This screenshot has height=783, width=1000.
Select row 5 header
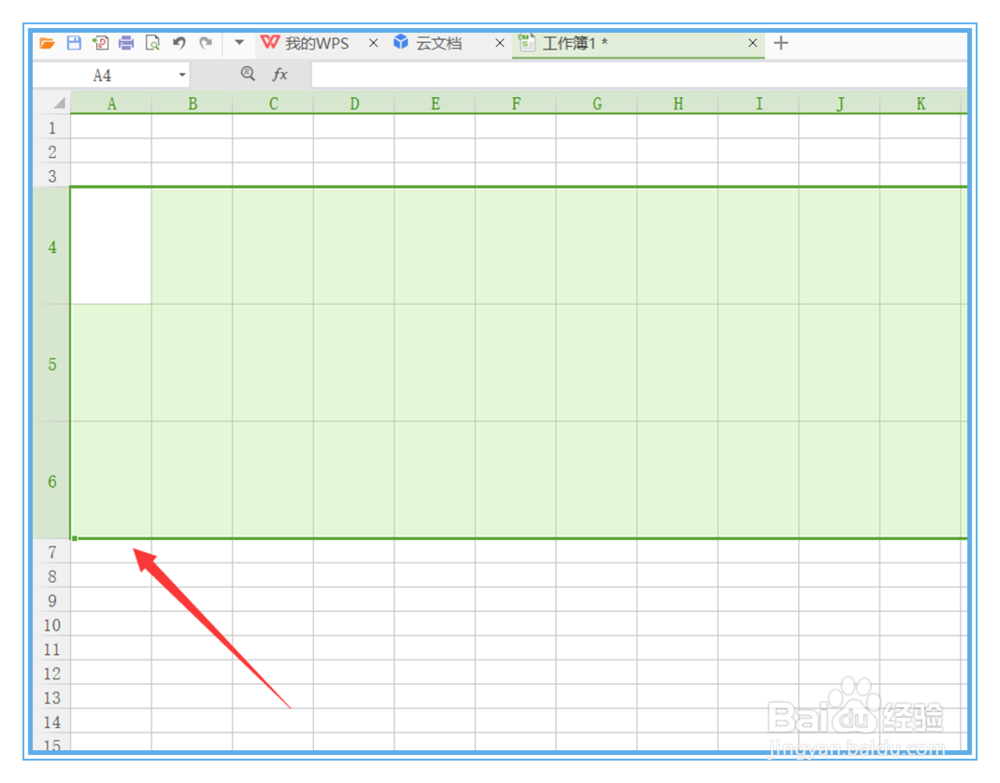(x=52, y=363)
